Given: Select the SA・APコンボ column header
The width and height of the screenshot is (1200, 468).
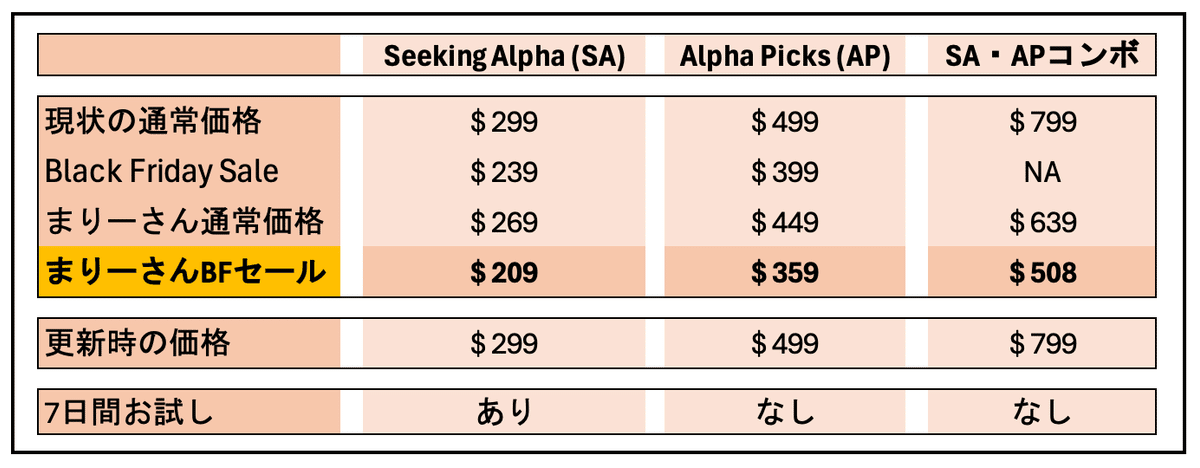Looking at the screenshot, I should click(x=1042, y=56).
